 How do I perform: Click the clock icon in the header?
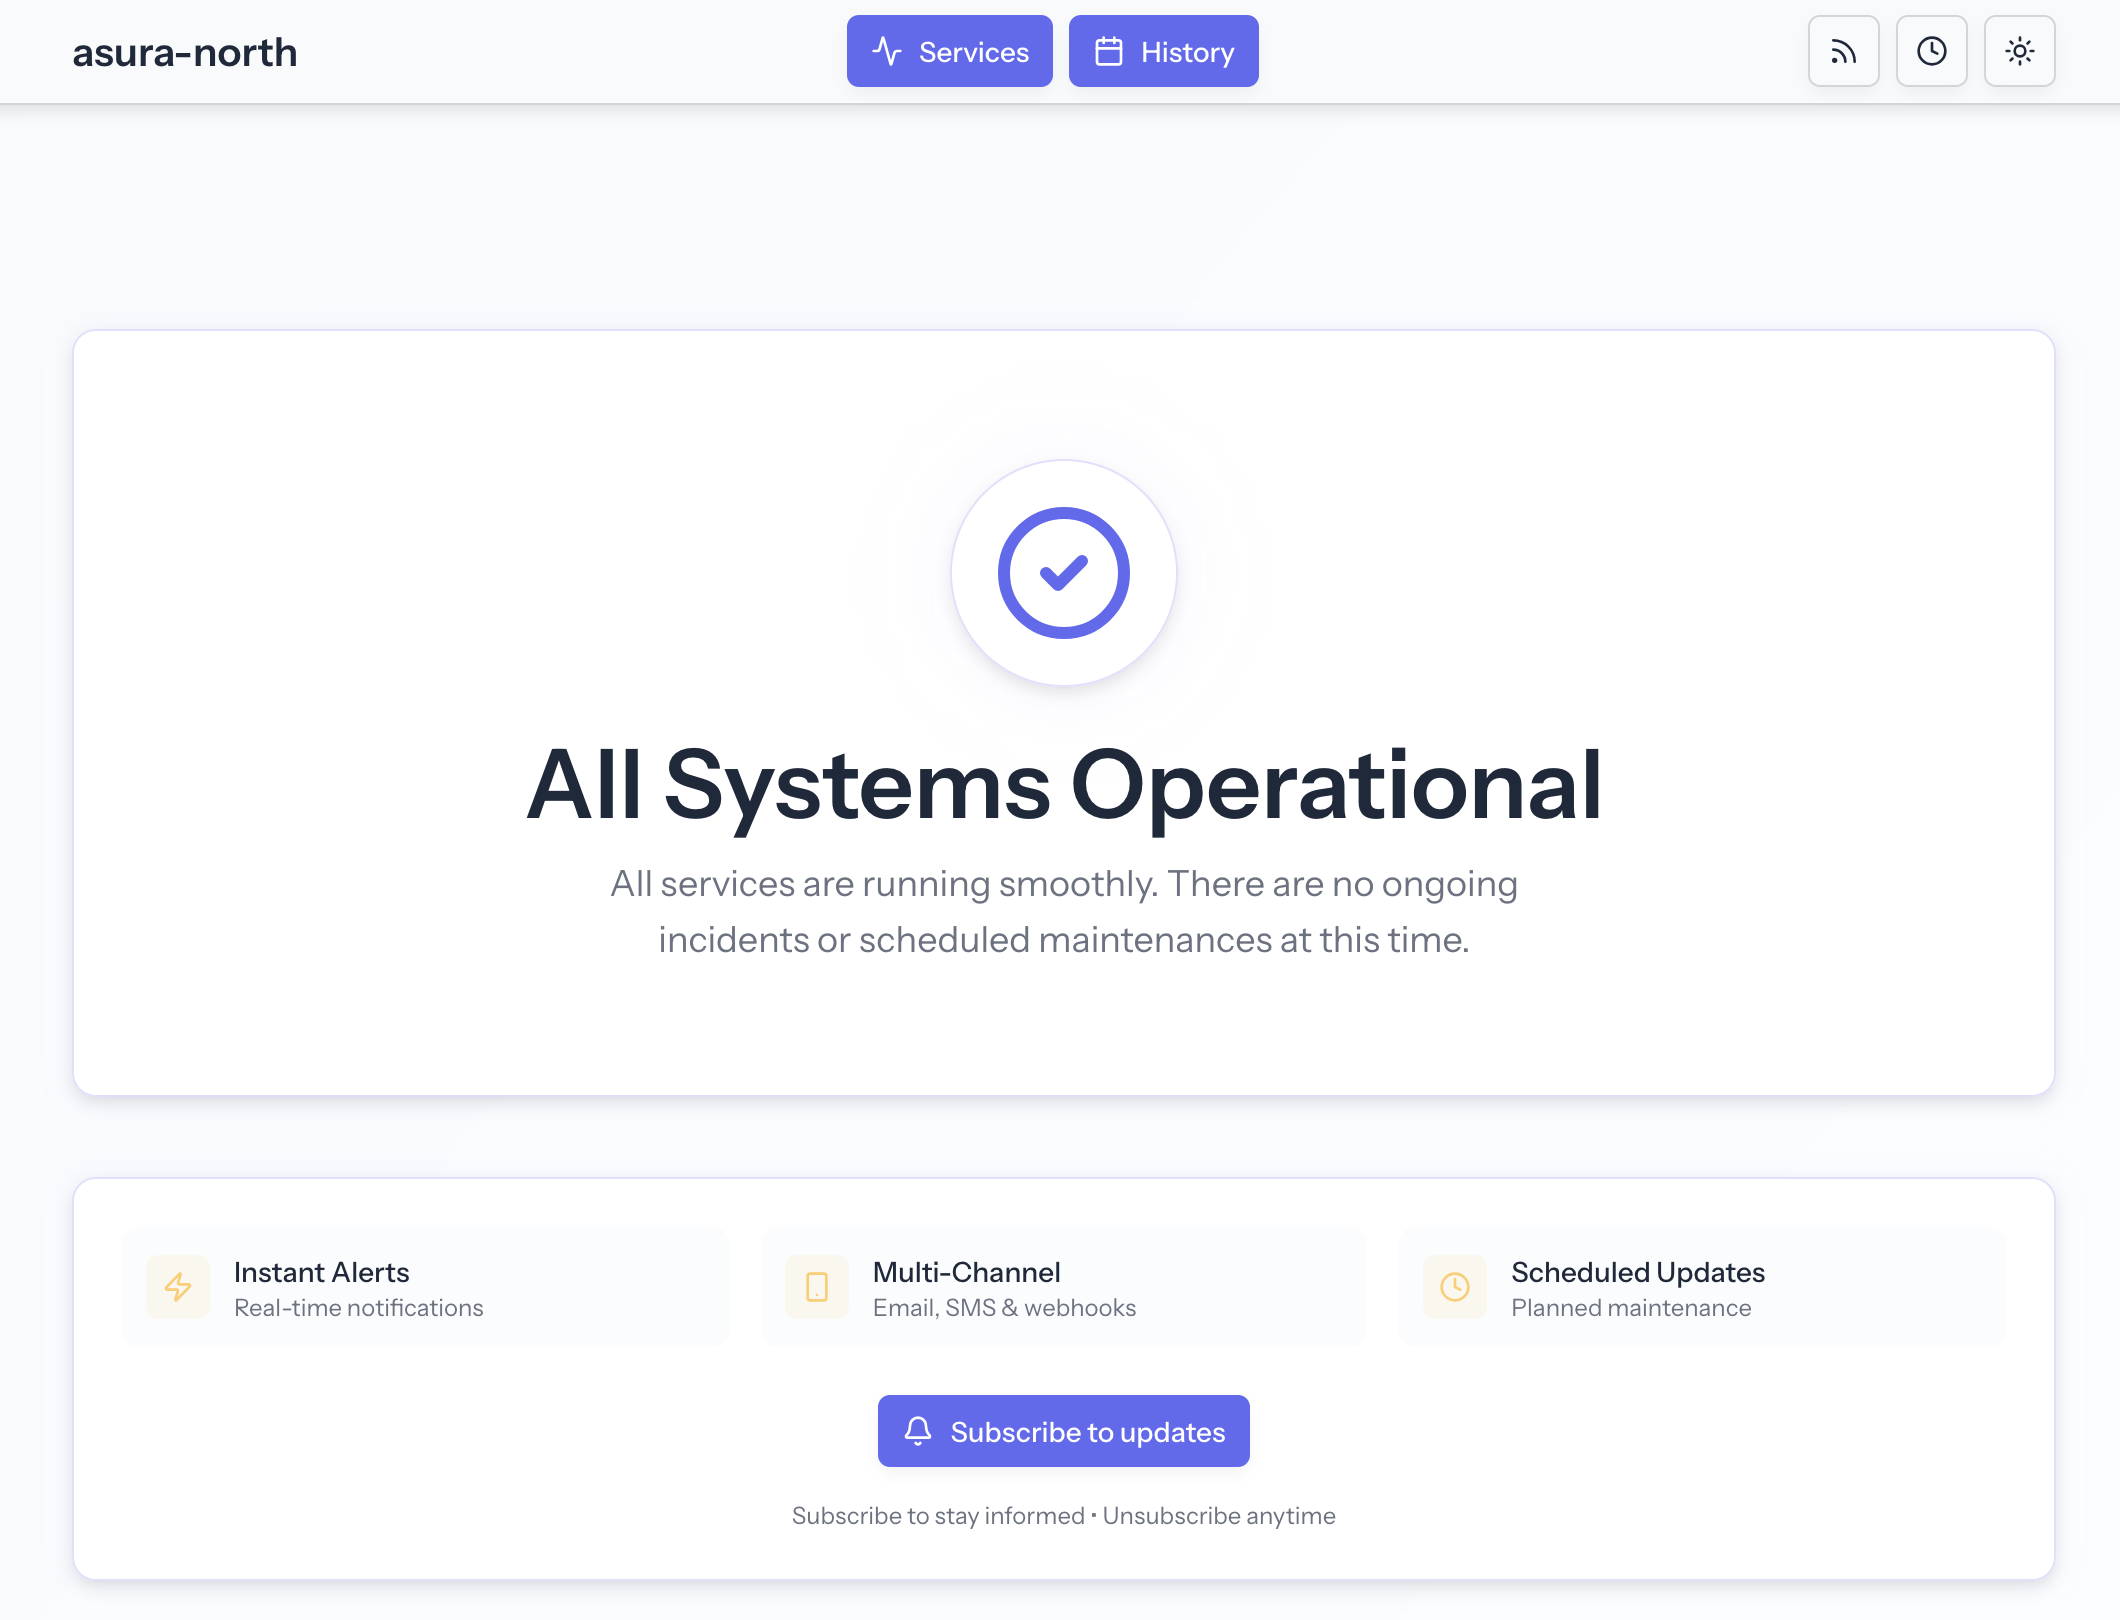(1931, 51)
